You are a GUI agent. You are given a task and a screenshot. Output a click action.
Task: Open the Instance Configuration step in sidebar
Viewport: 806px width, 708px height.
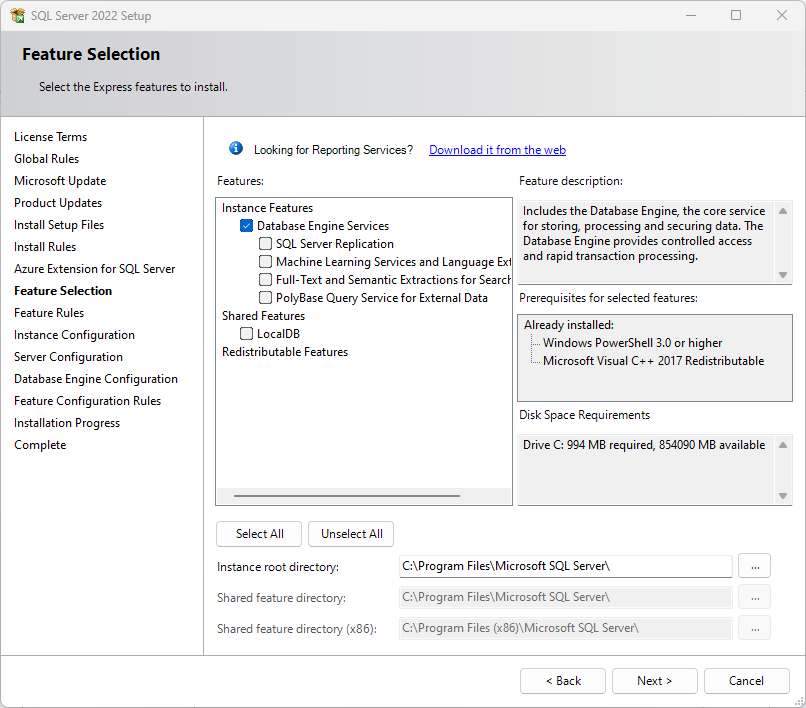[x=75, y=335]
